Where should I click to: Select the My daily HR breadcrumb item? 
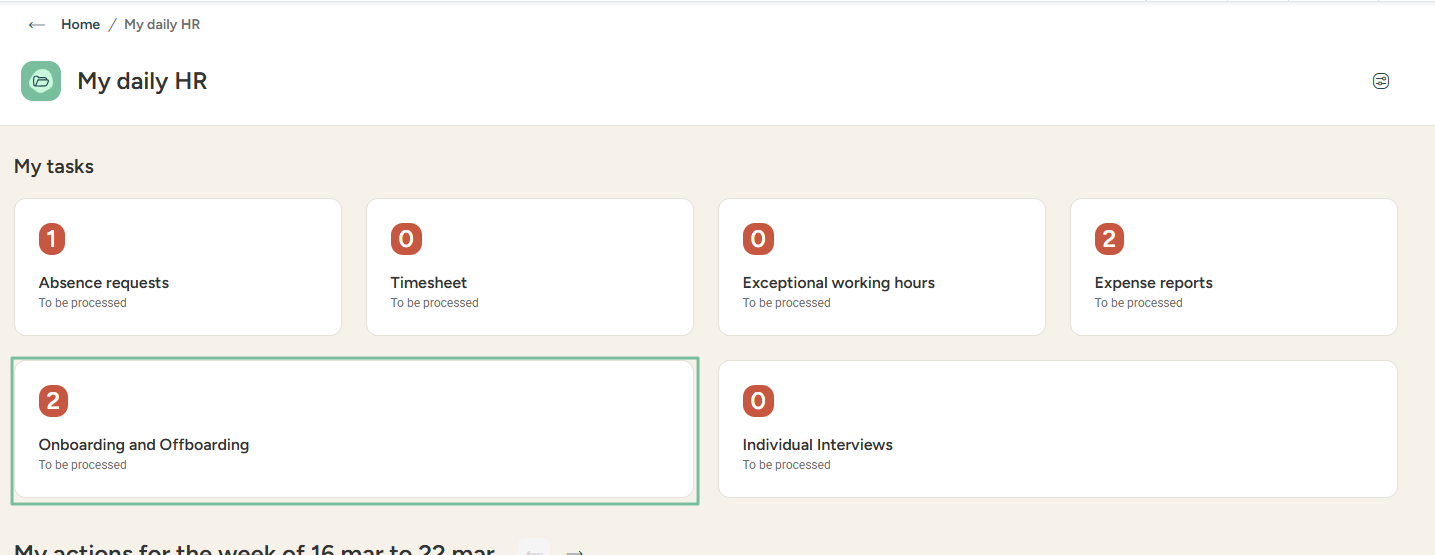click(162, 25)
